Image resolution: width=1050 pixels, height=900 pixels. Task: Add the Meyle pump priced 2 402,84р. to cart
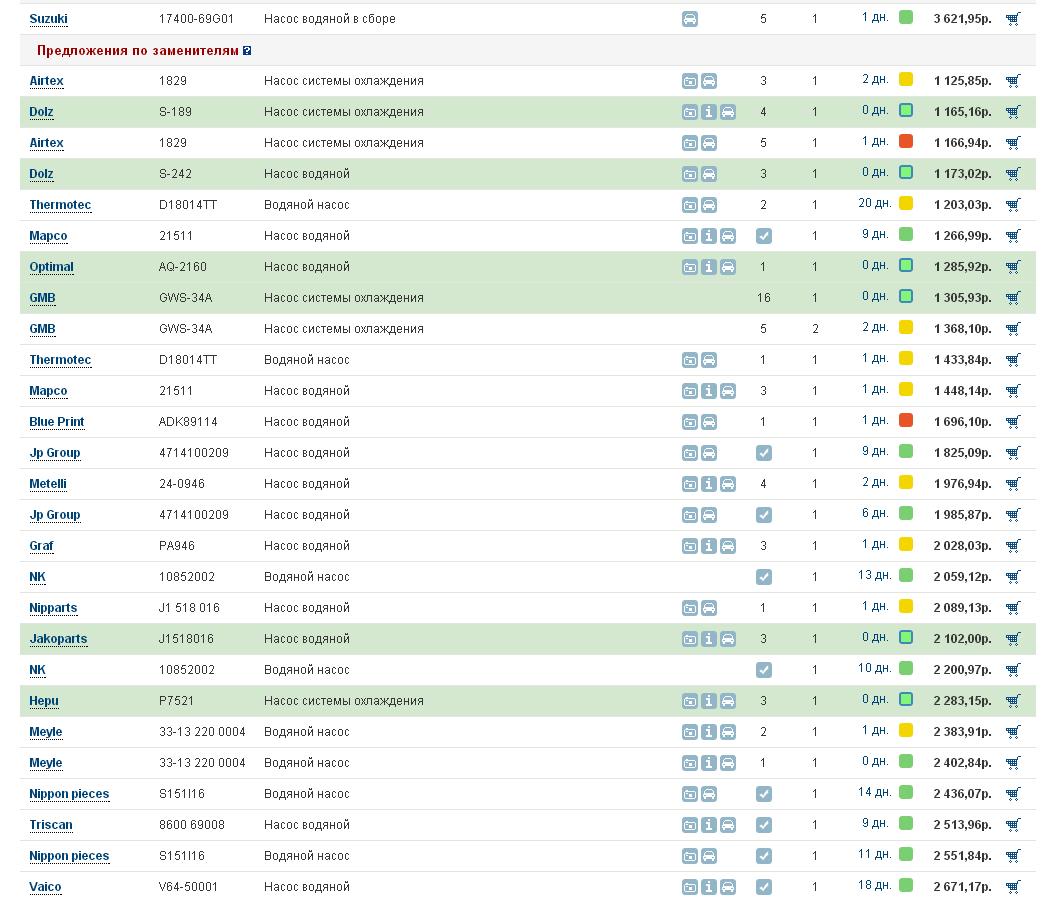1013,763
